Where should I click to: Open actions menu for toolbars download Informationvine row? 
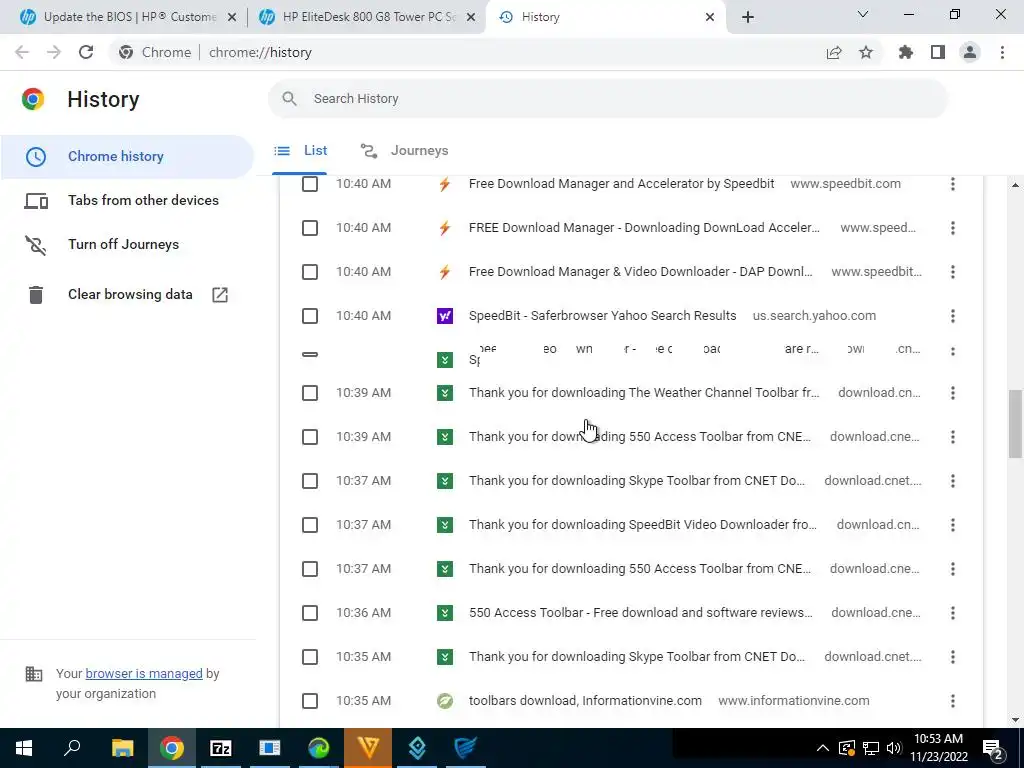pos(953,701)
